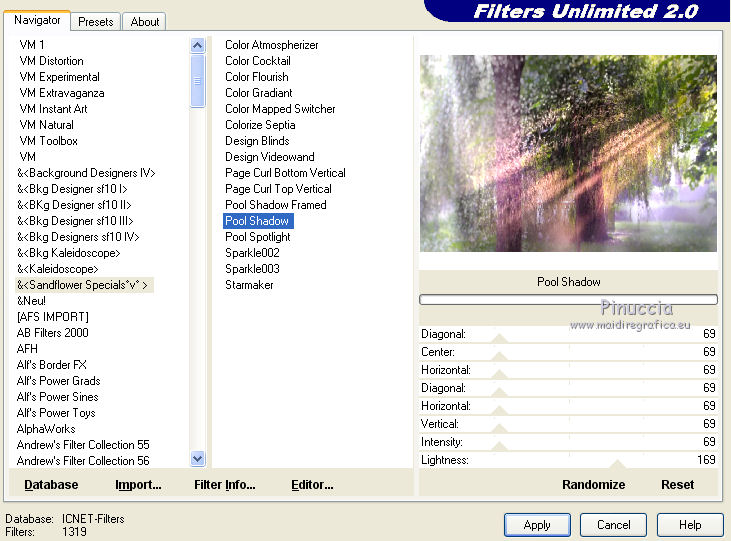
Task: Click the Apply button
Action: point(537,525)
